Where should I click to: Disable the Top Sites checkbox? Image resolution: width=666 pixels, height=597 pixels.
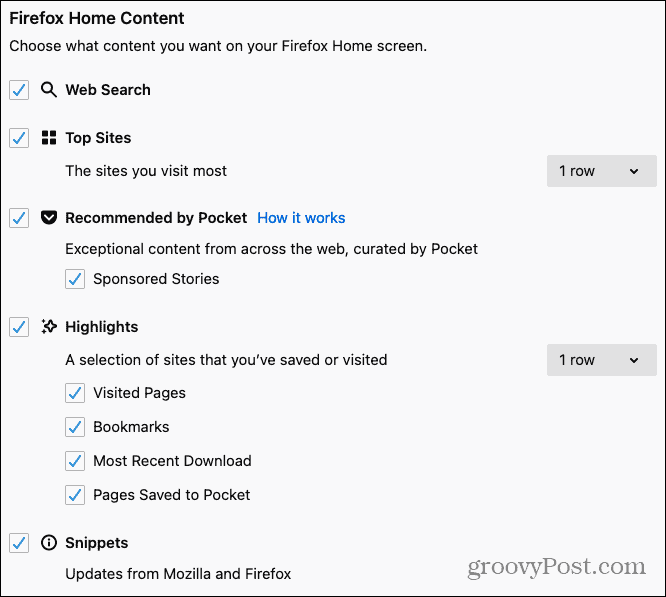tap(19, 138)
